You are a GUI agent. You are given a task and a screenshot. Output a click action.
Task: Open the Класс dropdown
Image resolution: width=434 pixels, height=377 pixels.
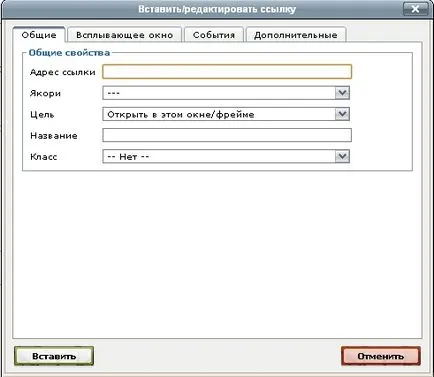(226, 156)
